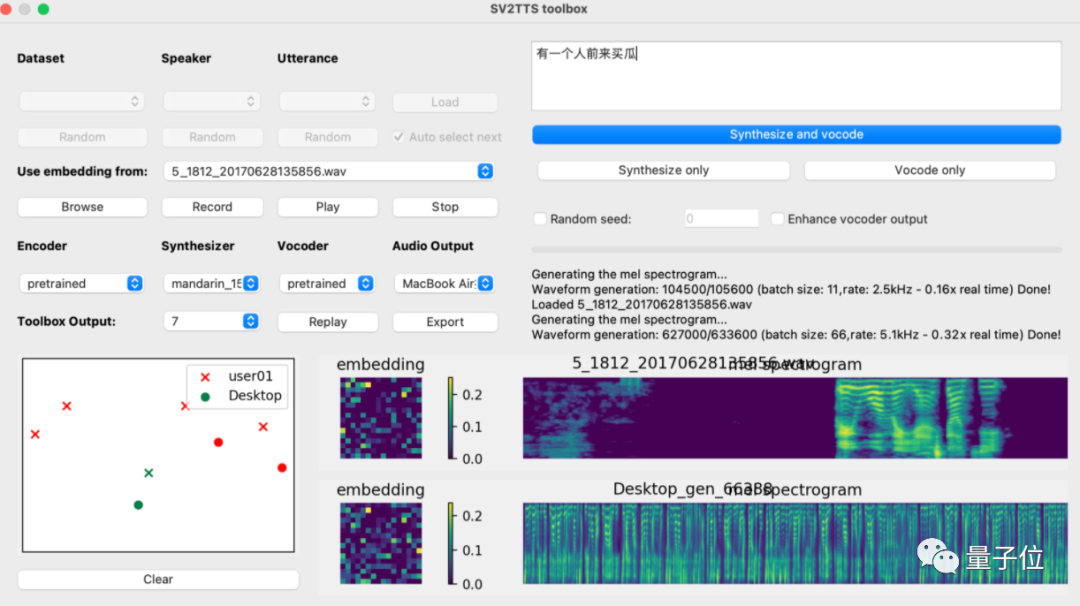Start recording with the Record button

(212, 207)
